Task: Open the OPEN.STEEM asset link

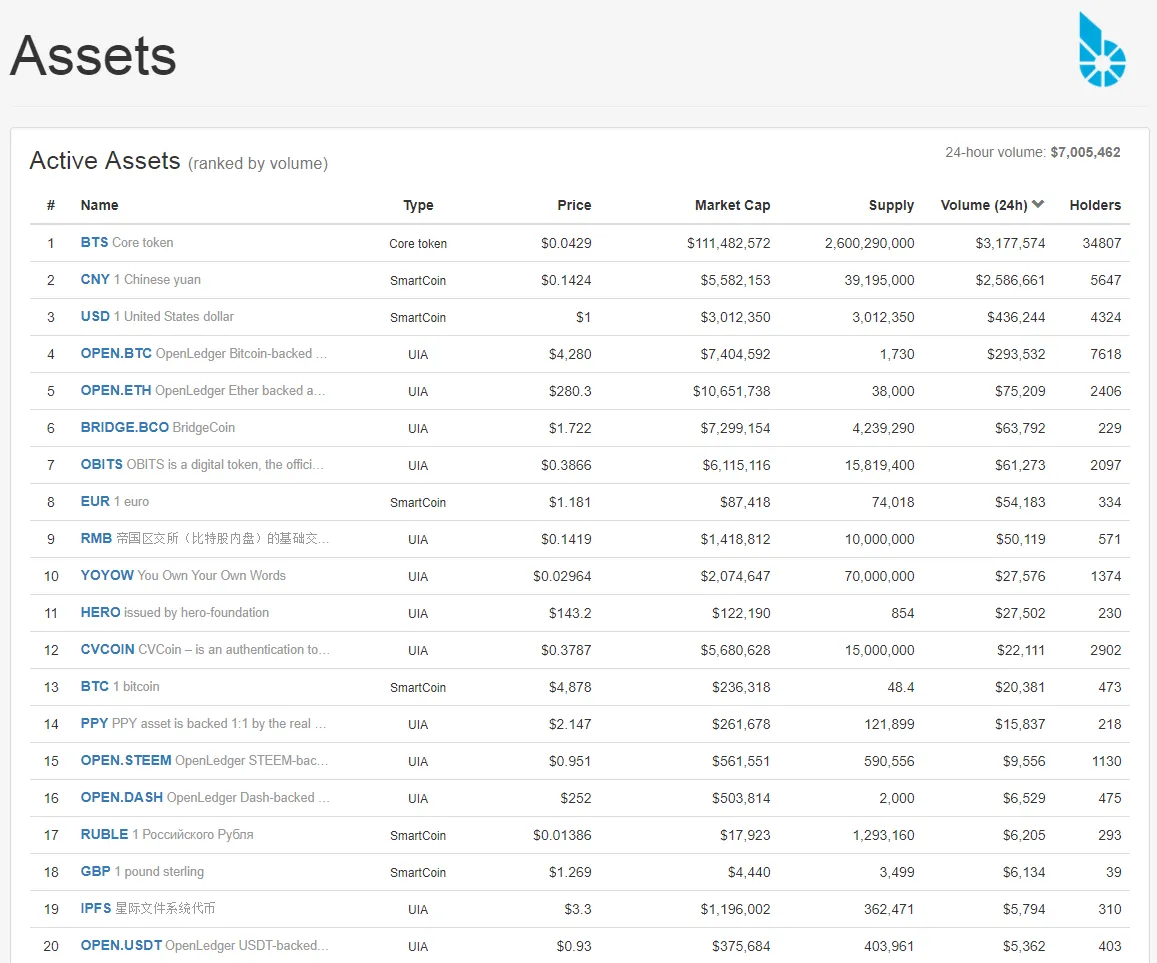Action: coord(126,760)
